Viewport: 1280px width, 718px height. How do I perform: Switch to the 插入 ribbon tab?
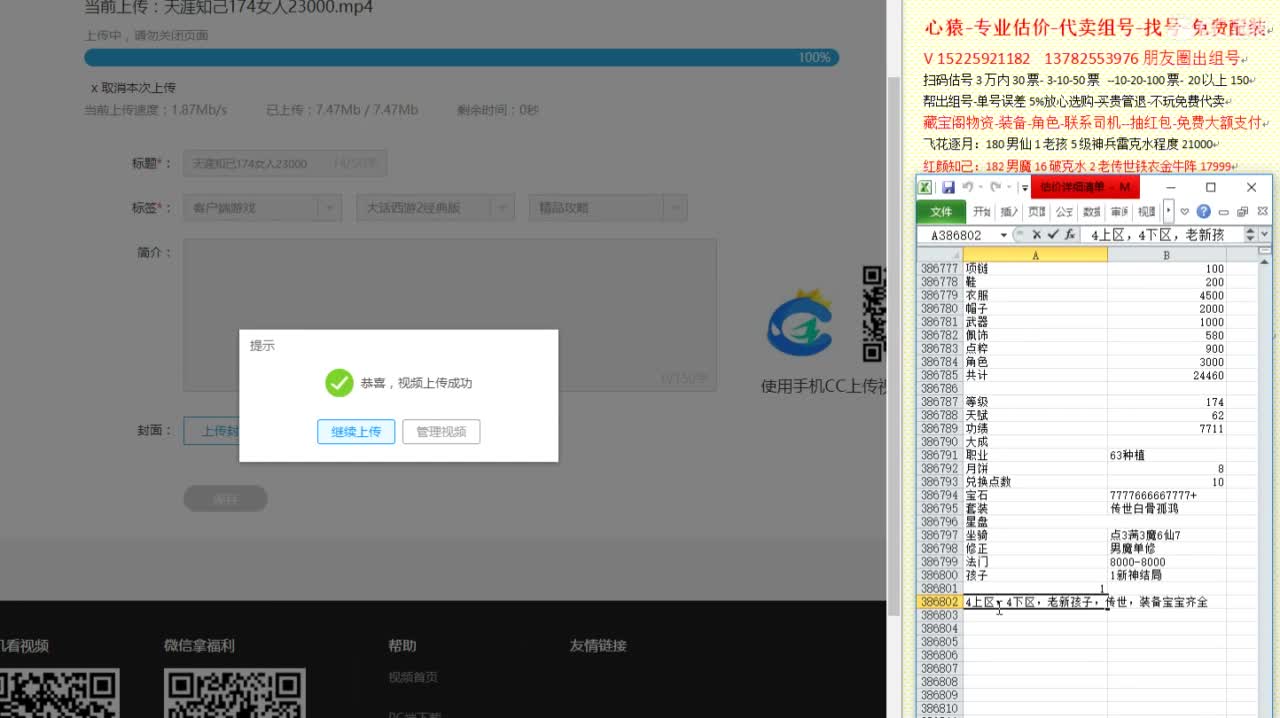(1009, 211)
